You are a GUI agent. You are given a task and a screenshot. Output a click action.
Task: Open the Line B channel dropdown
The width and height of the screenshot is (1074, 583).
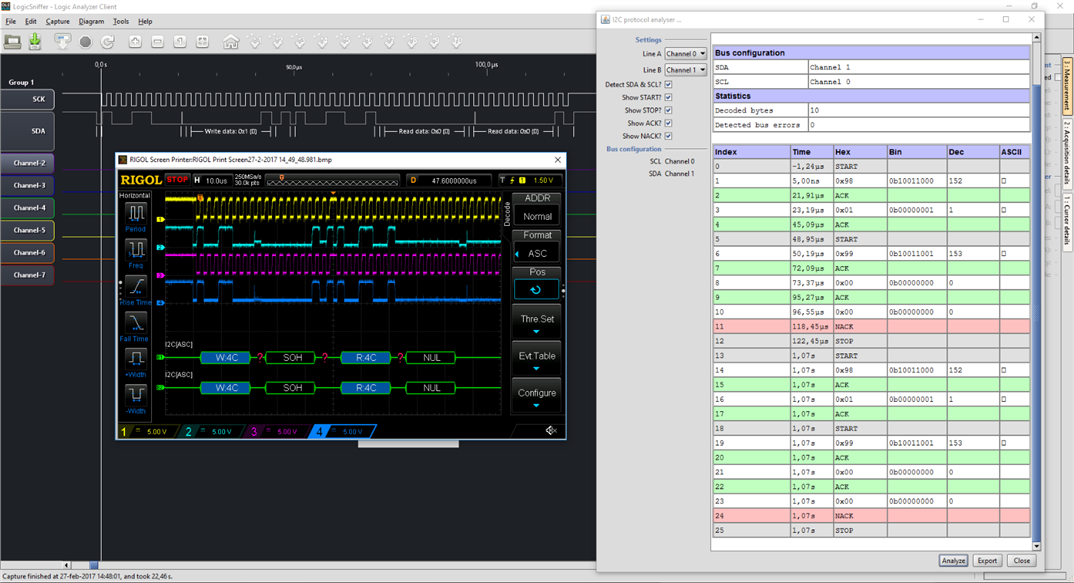(x=686, y=70)
